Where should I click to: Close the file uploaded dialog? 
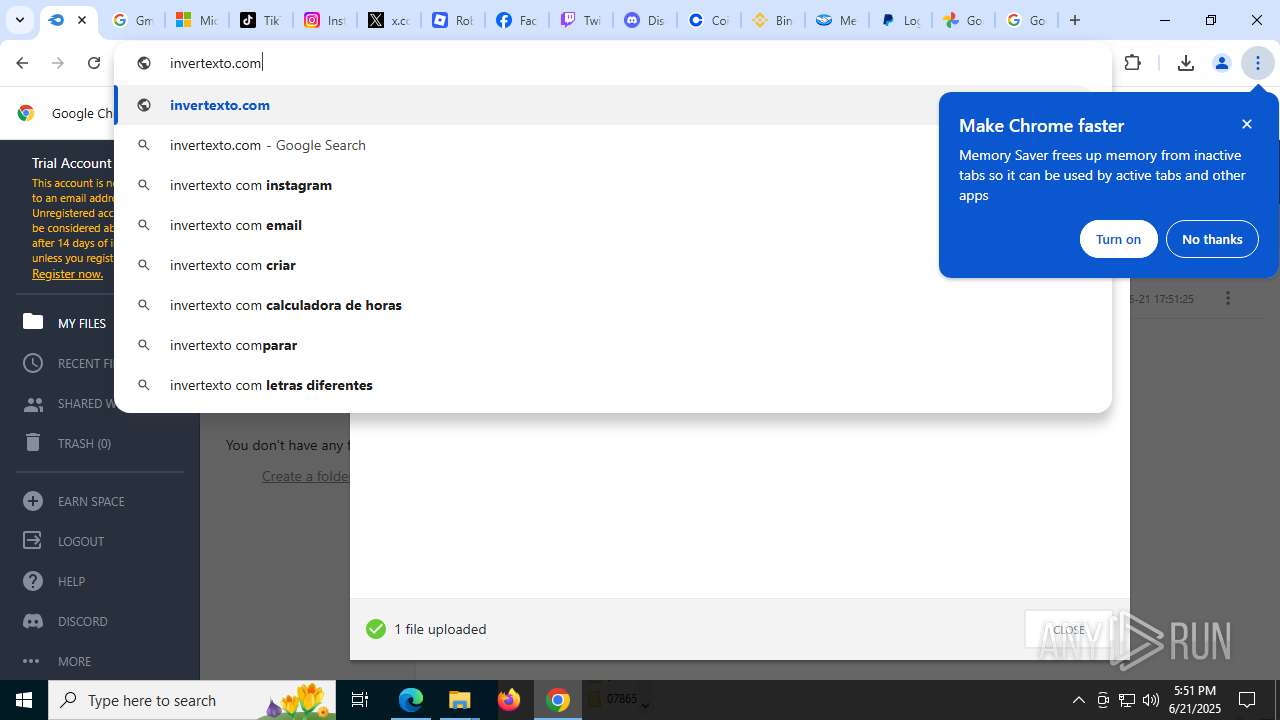tap(1069, 629)
